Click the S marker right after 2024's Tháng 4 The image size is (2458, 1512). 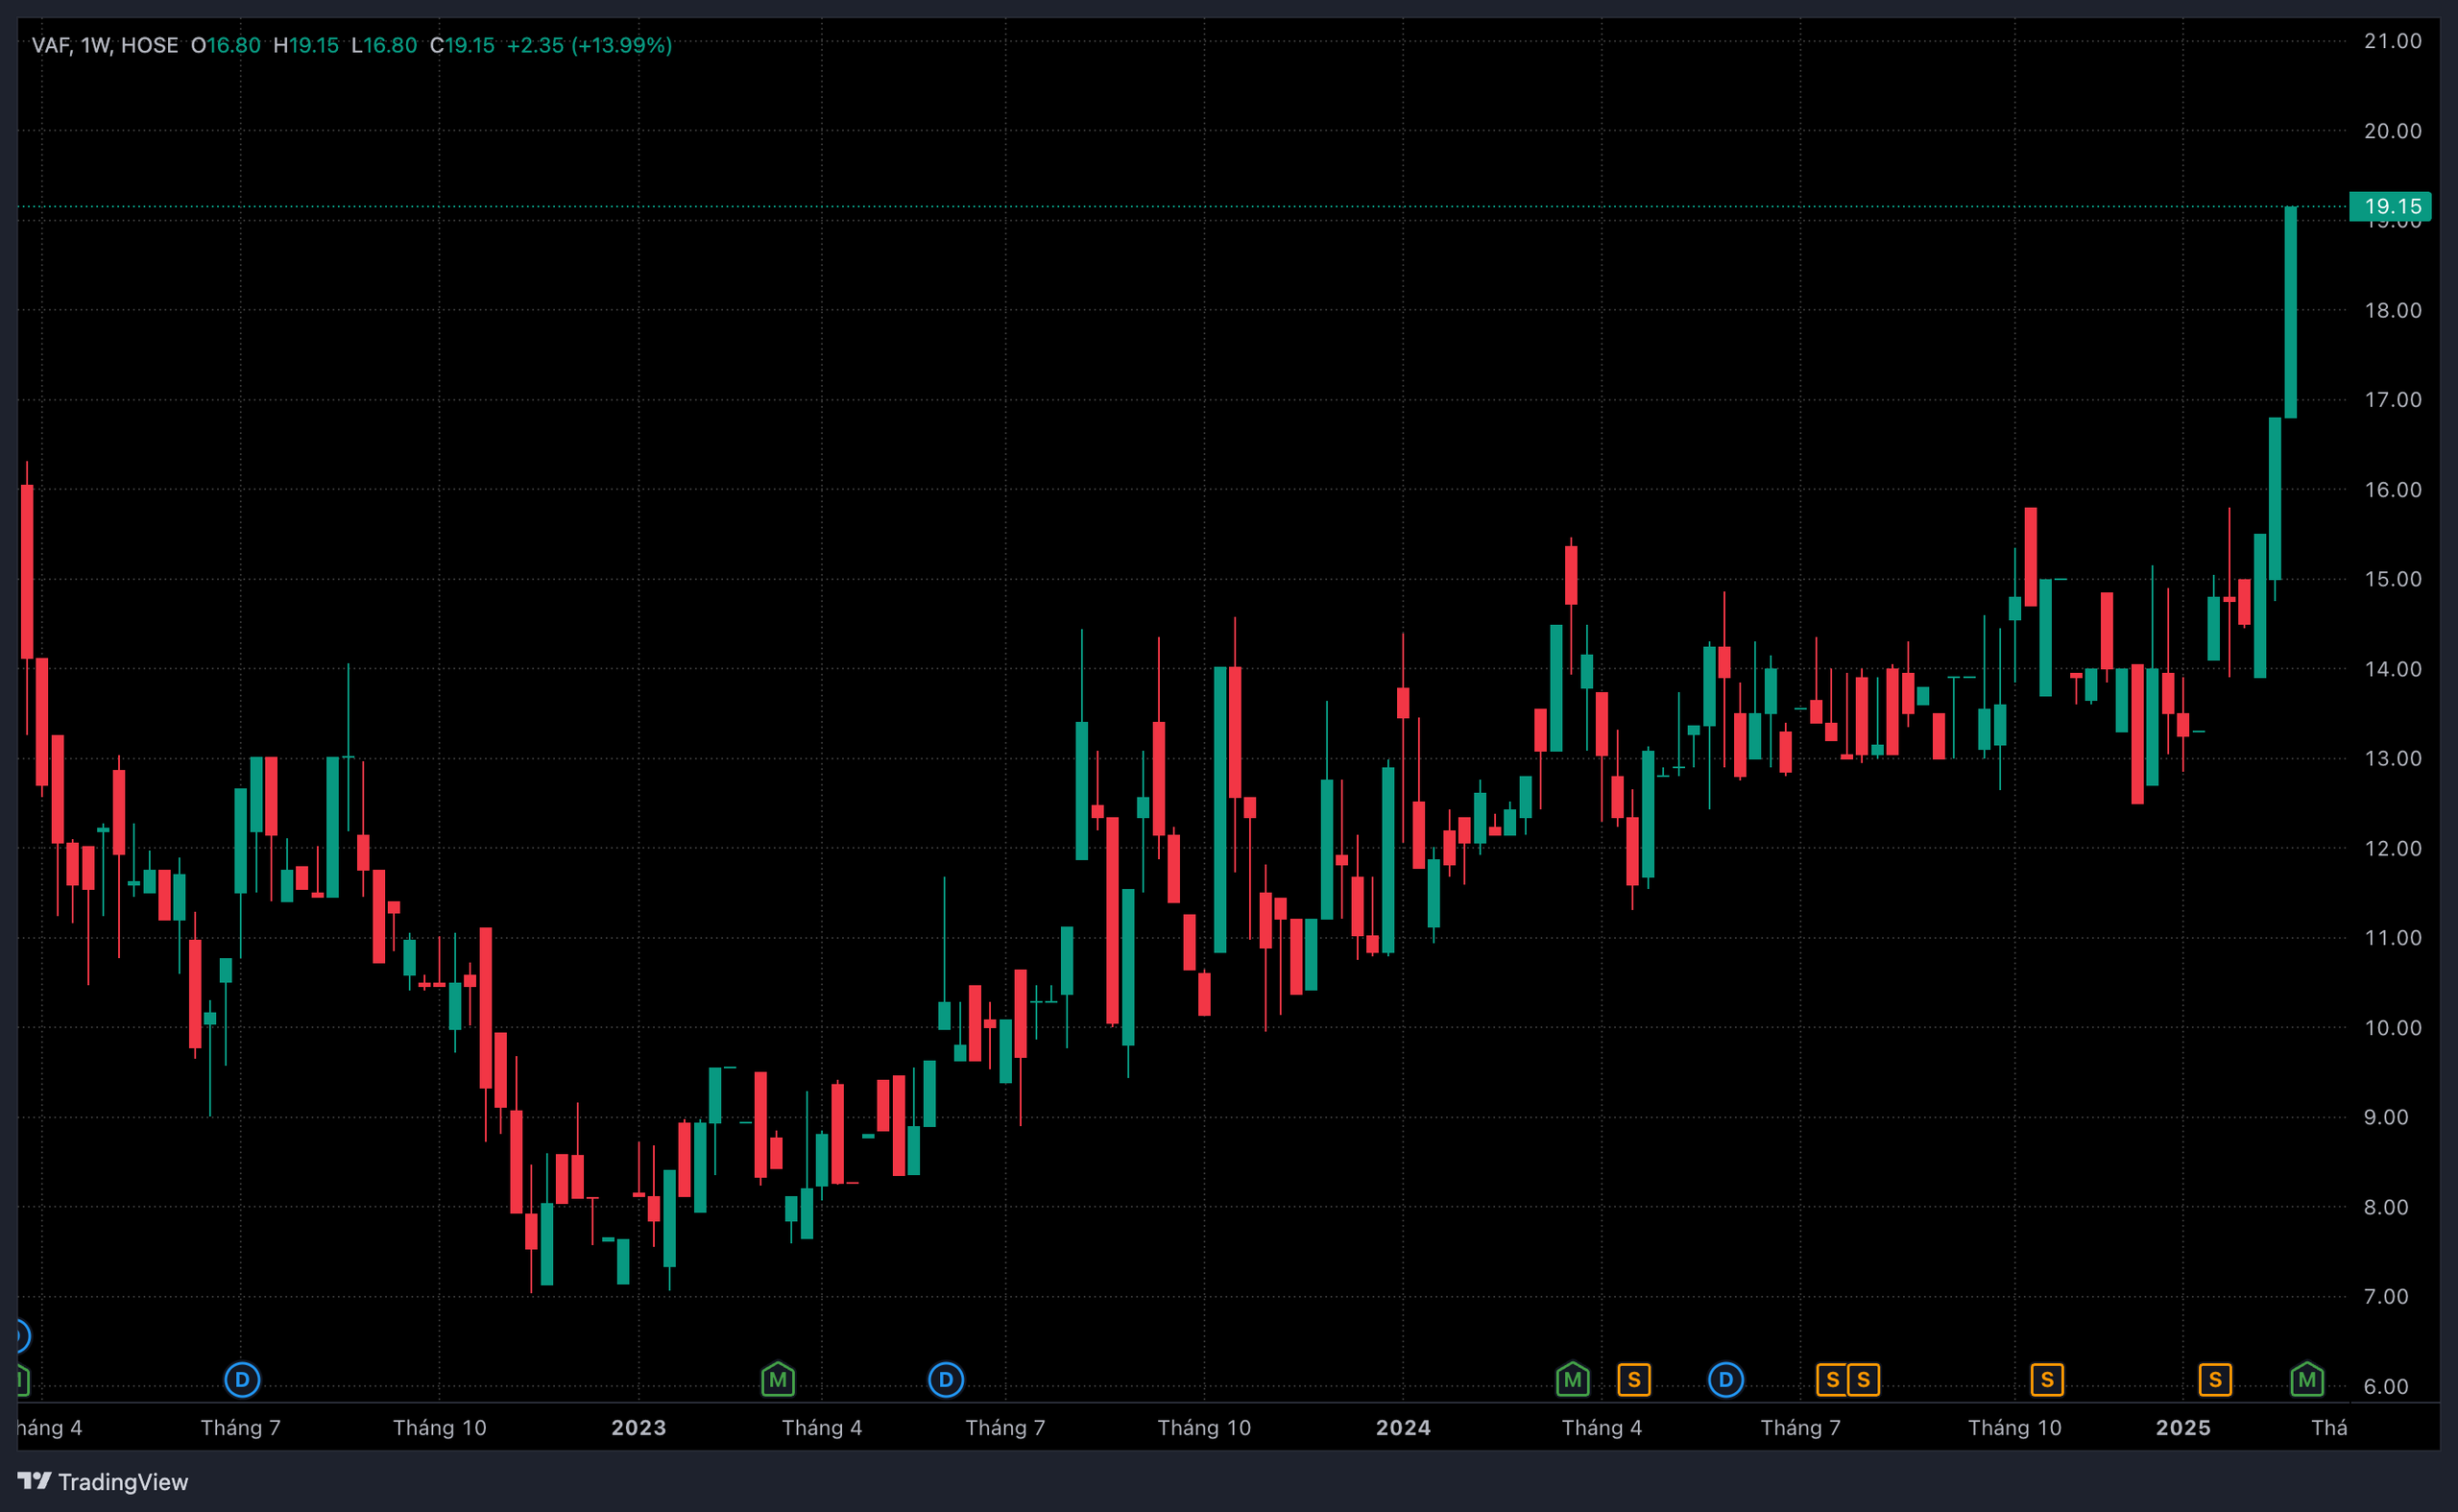point(1634,1380)
